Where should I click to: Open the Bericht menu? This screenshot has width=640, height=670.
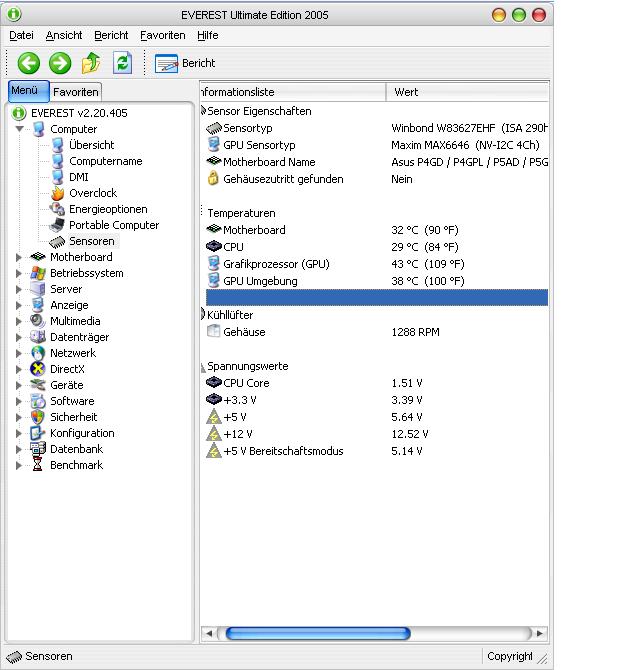pos(111,35)
